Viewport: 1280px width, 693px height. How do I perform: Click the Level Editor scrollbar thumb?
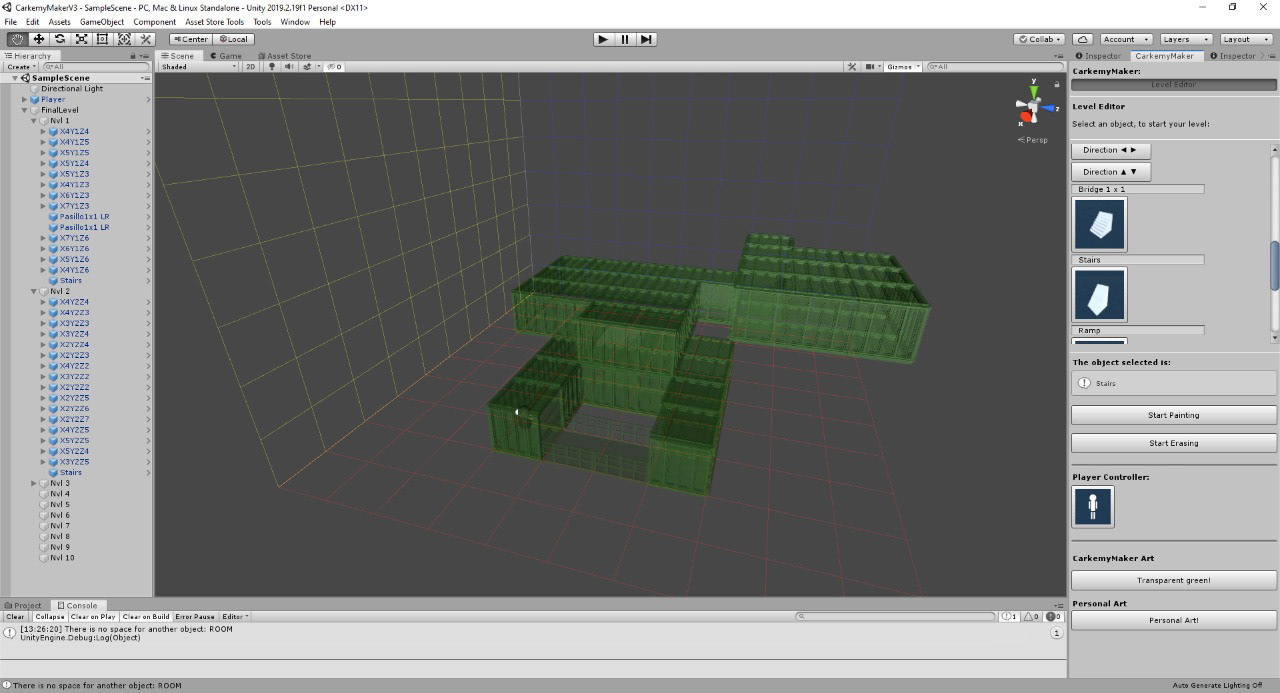pyautogui.click(x=1275, y=265)
